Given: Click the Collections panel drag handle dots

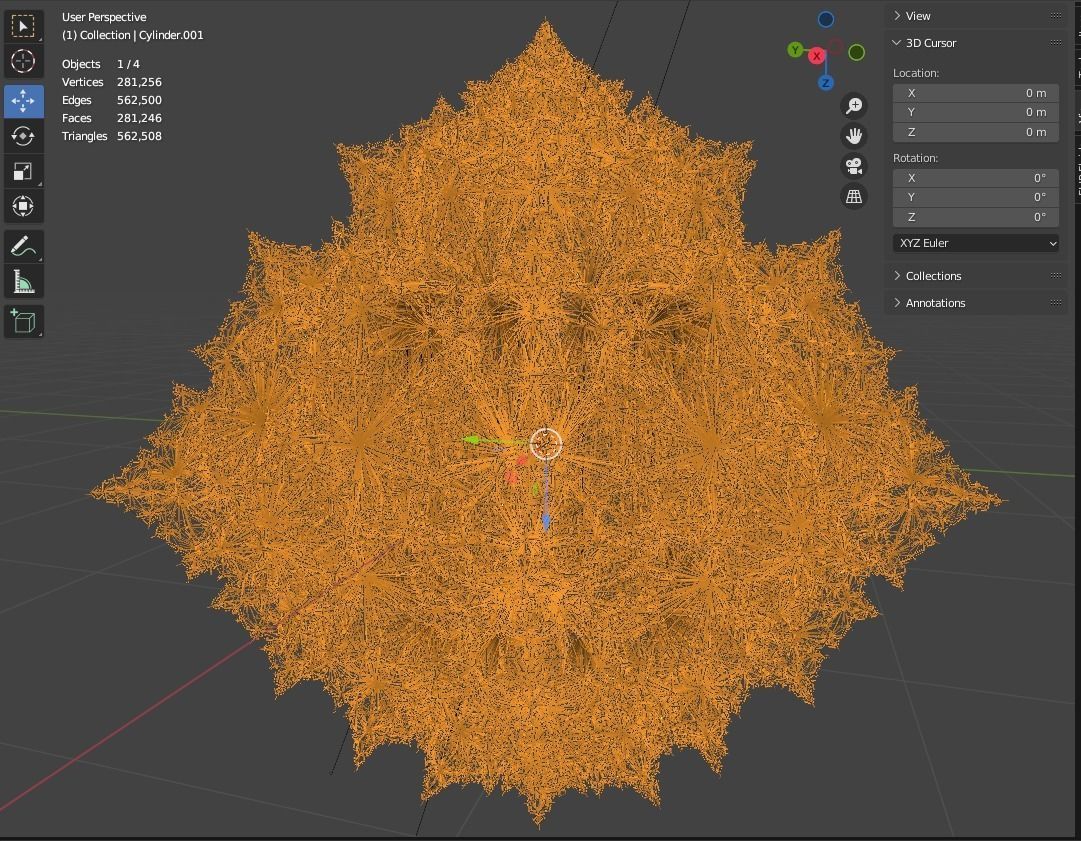Looking at the screenshot, I should pyautogui.click(x=1056, y=275).
